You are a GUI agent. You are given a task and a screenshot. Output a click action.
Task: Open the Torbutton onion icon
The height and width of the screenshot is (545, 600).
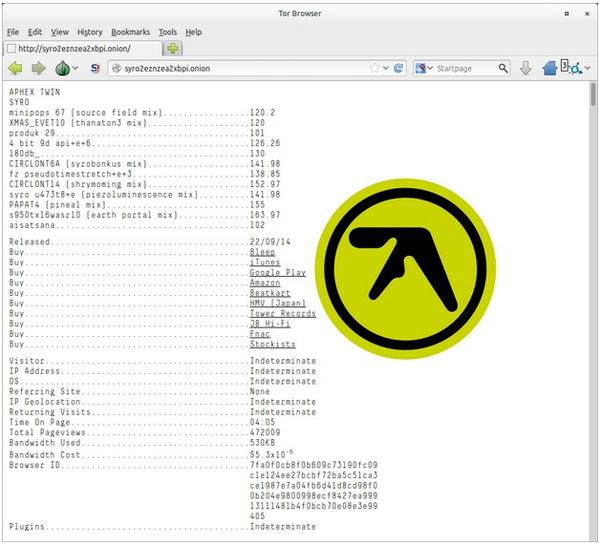click(x=62, y=69)
